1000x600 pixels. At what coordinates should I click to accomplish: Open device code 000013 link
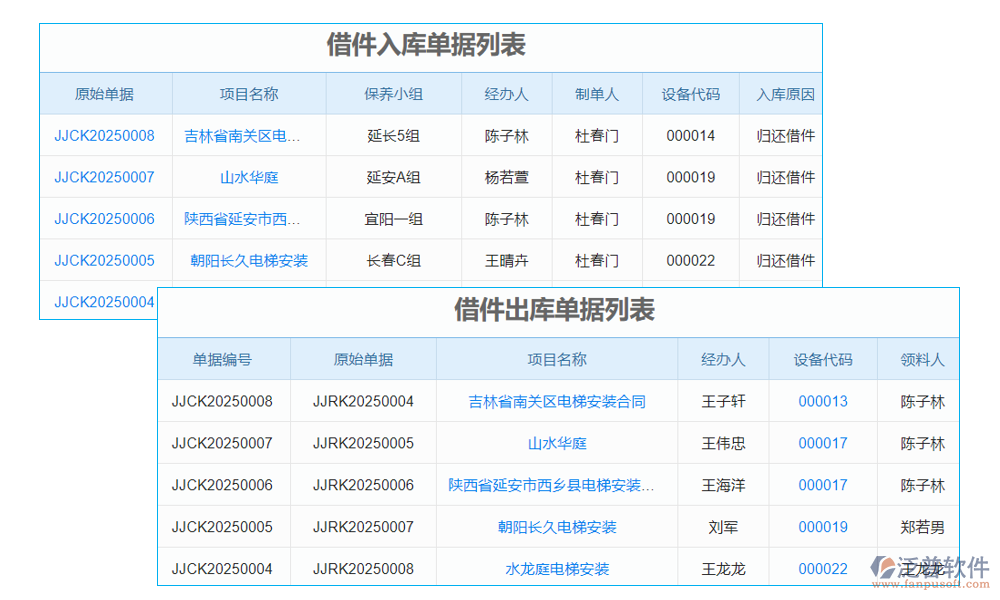pyautogui.click(x=822, y=402)
